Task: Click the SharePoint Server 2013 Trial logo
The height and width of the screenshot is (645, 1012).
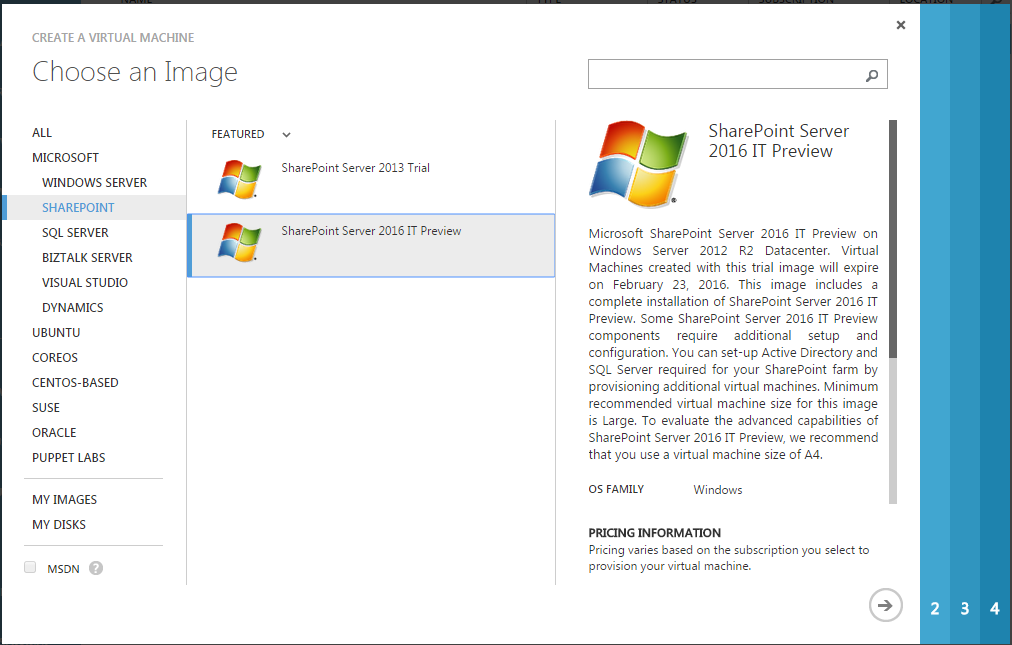Action: pos(239,179)
